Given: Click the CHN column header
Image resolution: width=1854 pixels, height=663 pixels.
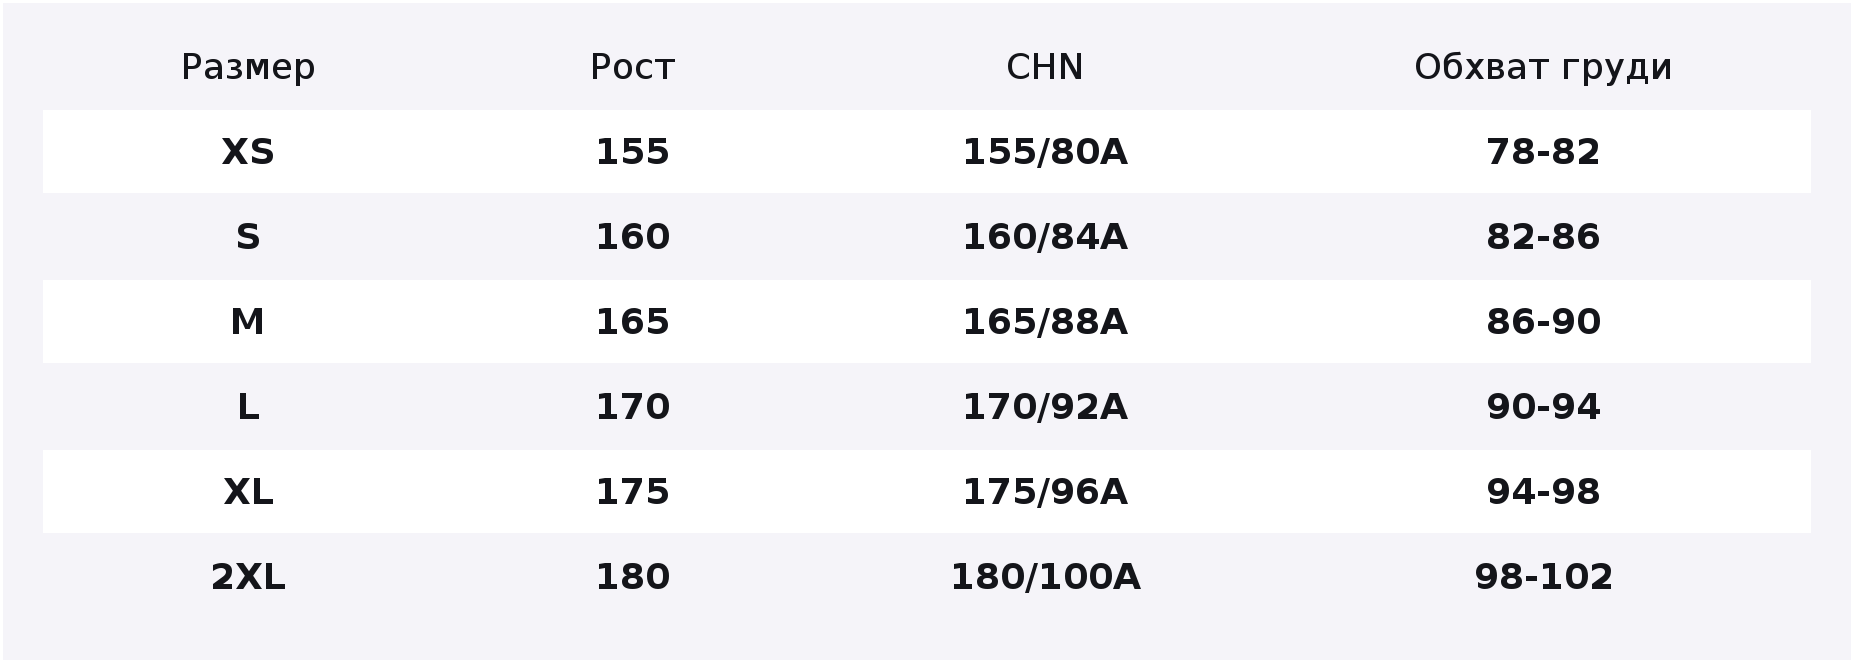Looking at the screenshot, I should 1044,68.
